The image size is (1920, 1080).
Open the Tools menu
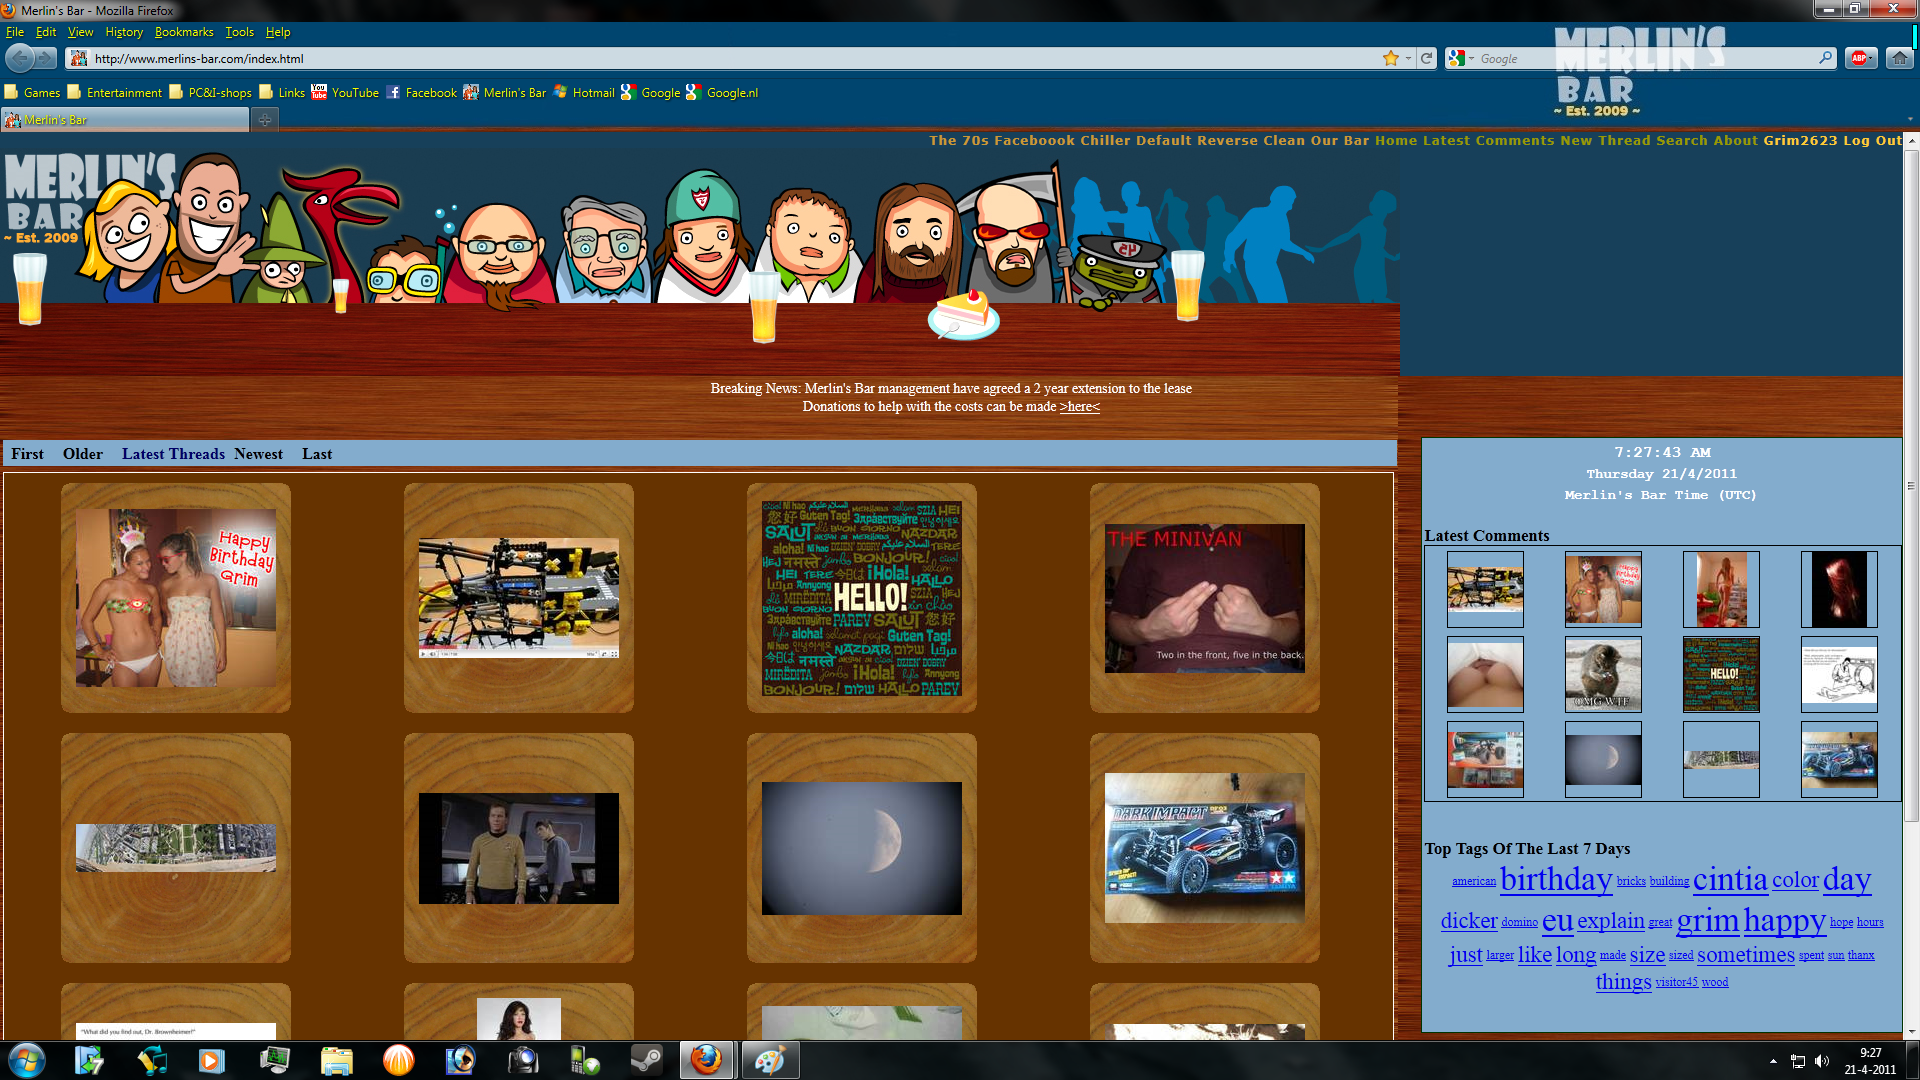(239, 32)
